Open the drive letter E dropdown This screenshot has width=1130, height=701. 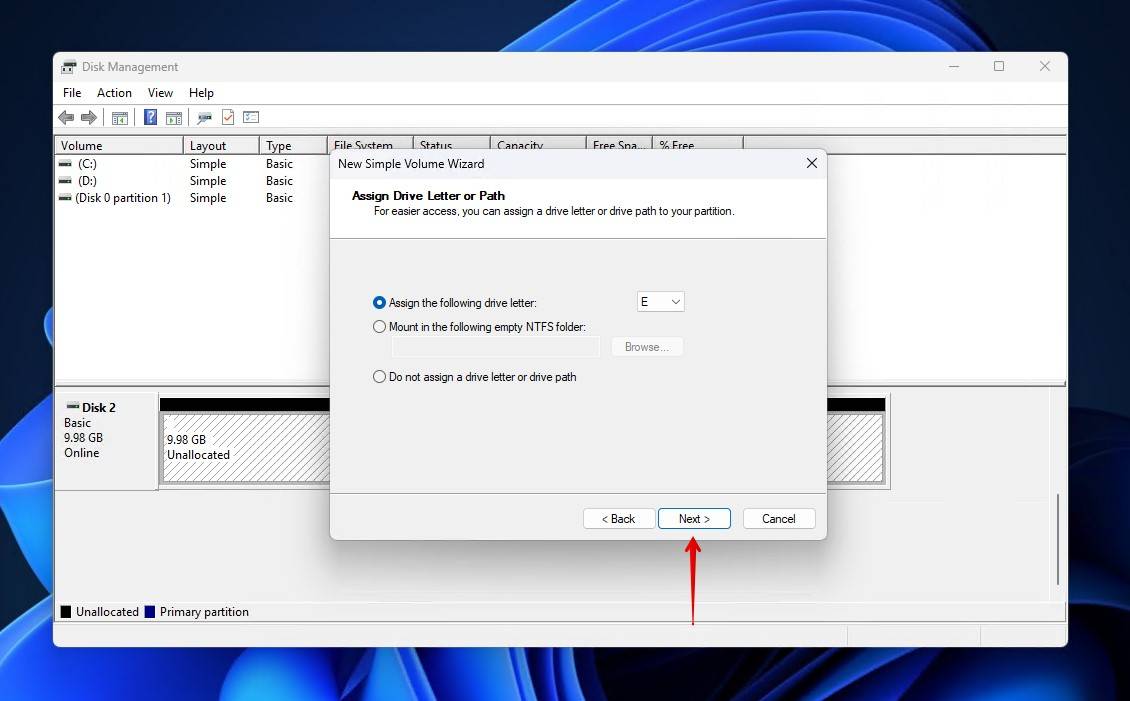pos(661,302)
